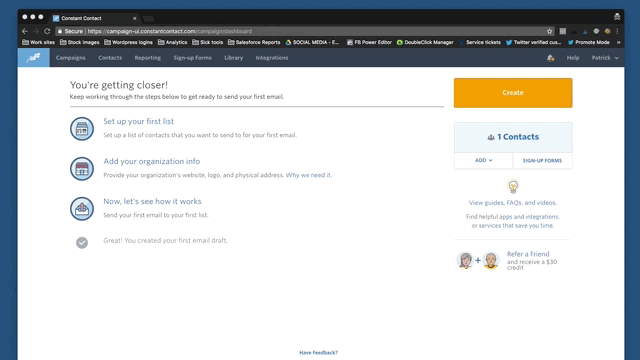This screenshot has width=640, height=360.
Task: Select the Constant Contact browser tab
Action: [94, 18]
